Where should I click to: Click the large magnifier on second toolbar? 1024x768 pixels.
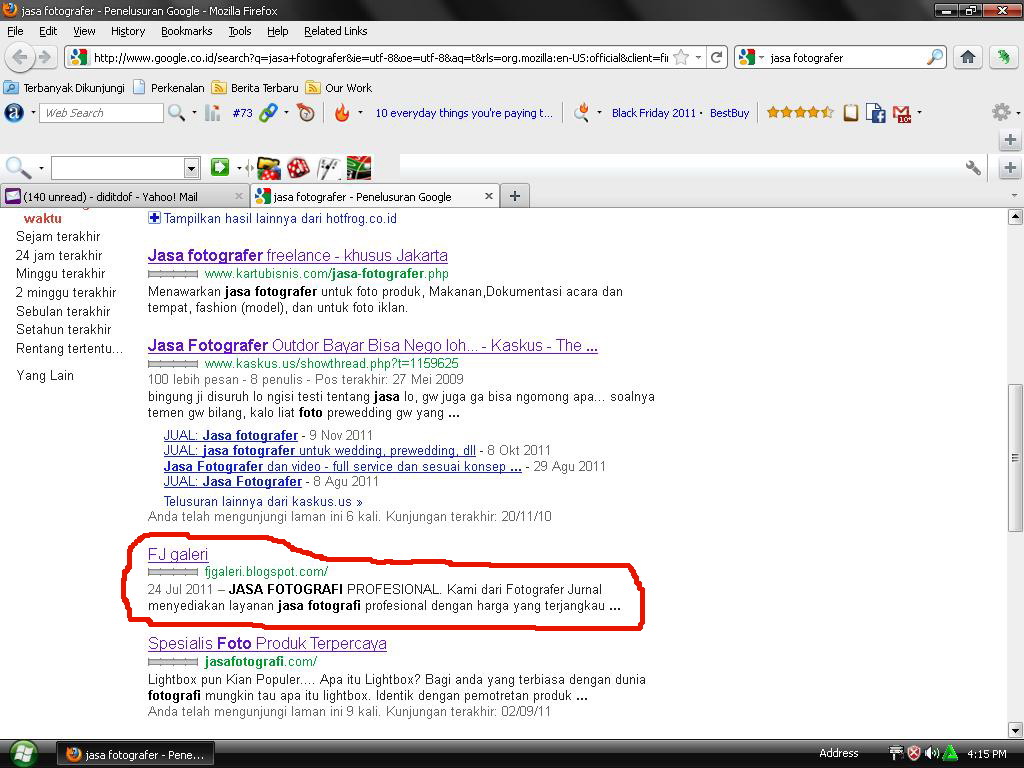(x=18, y=168)
